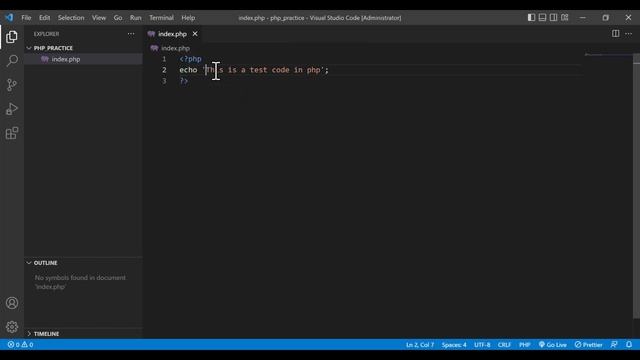Click line number 3 in gutter
Screen dimensions: 640x360
pos(164,81)
